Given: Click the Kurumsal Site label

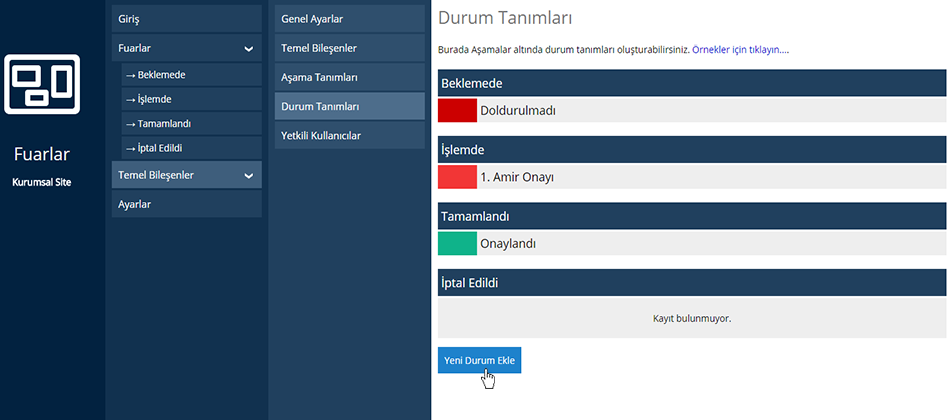Looking at the screenshot, I should [42, 182].
